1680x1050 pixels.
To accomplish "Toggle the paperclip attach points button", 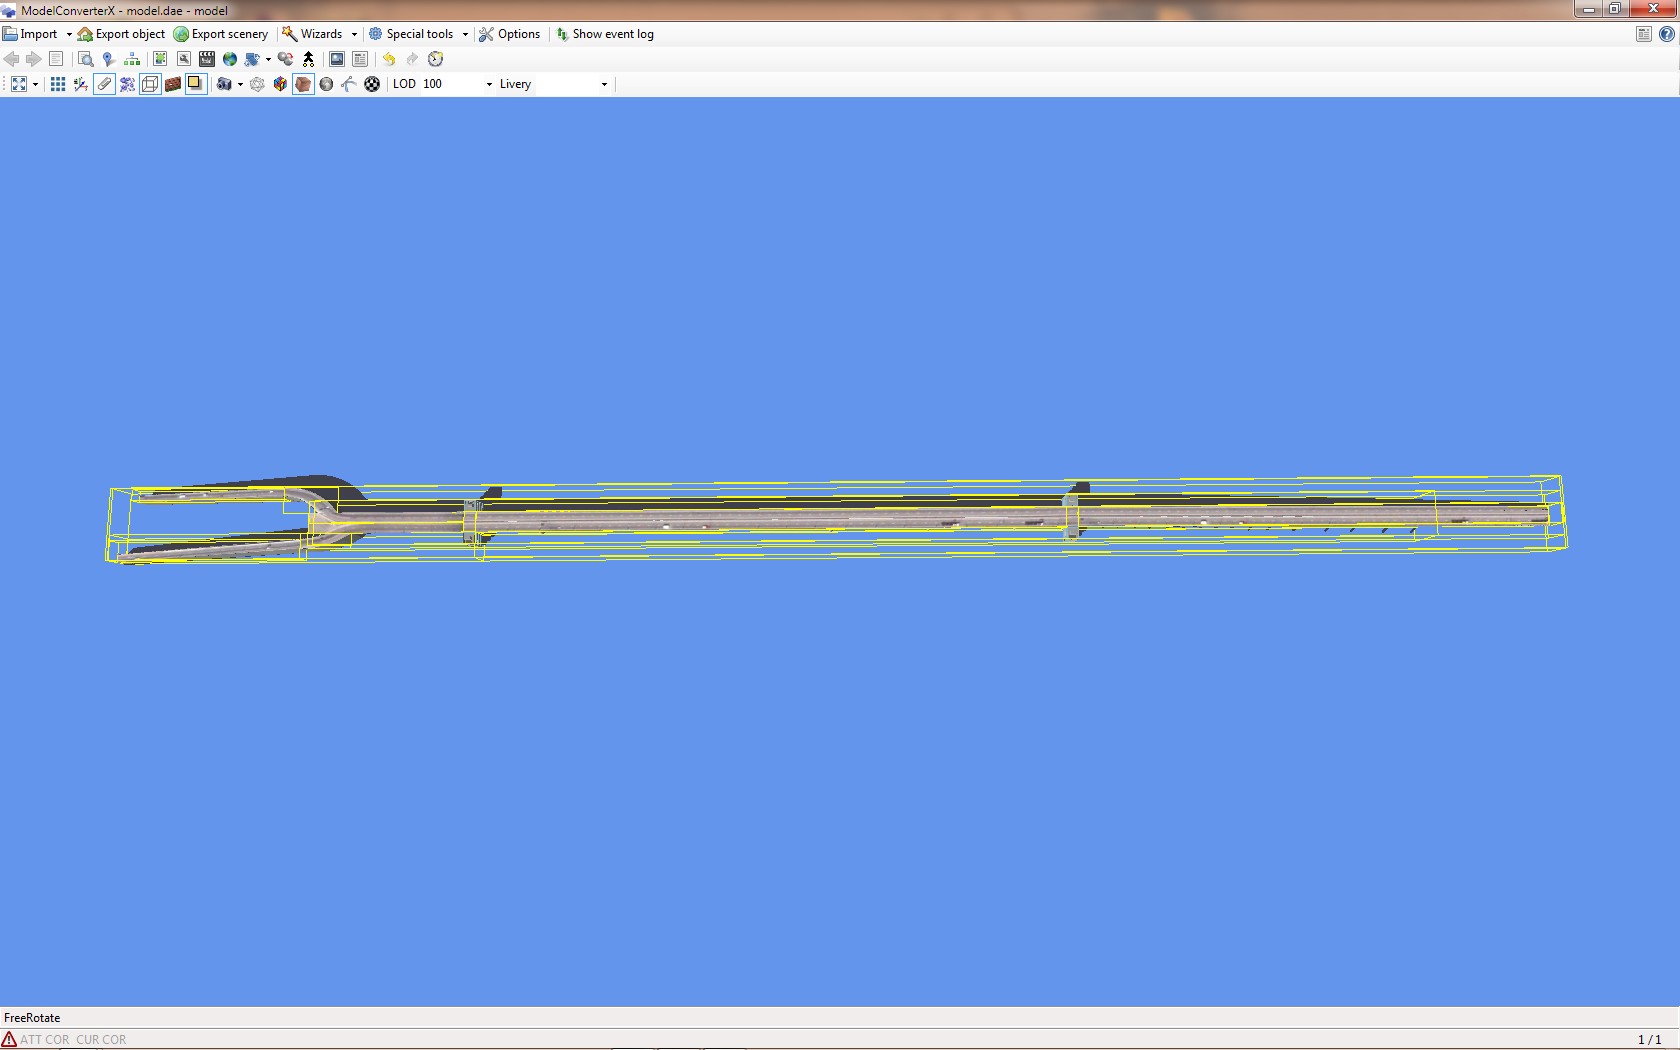I will [104, 84].
